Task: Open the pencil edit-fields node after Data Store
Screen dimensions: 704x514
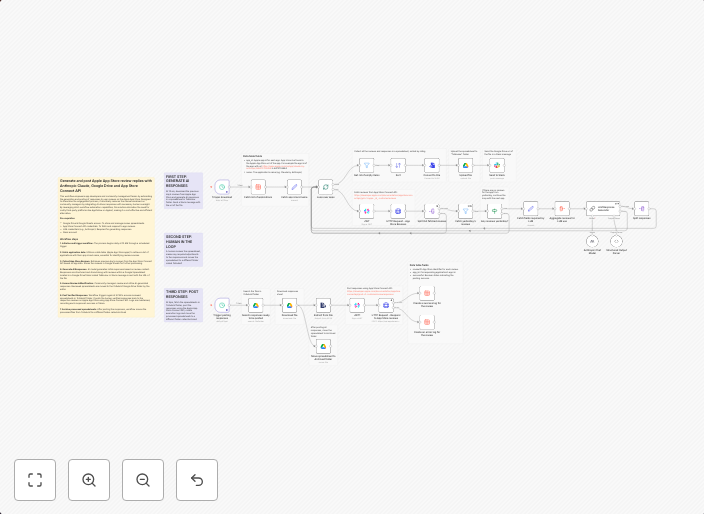Action: [x=294, y=187]
